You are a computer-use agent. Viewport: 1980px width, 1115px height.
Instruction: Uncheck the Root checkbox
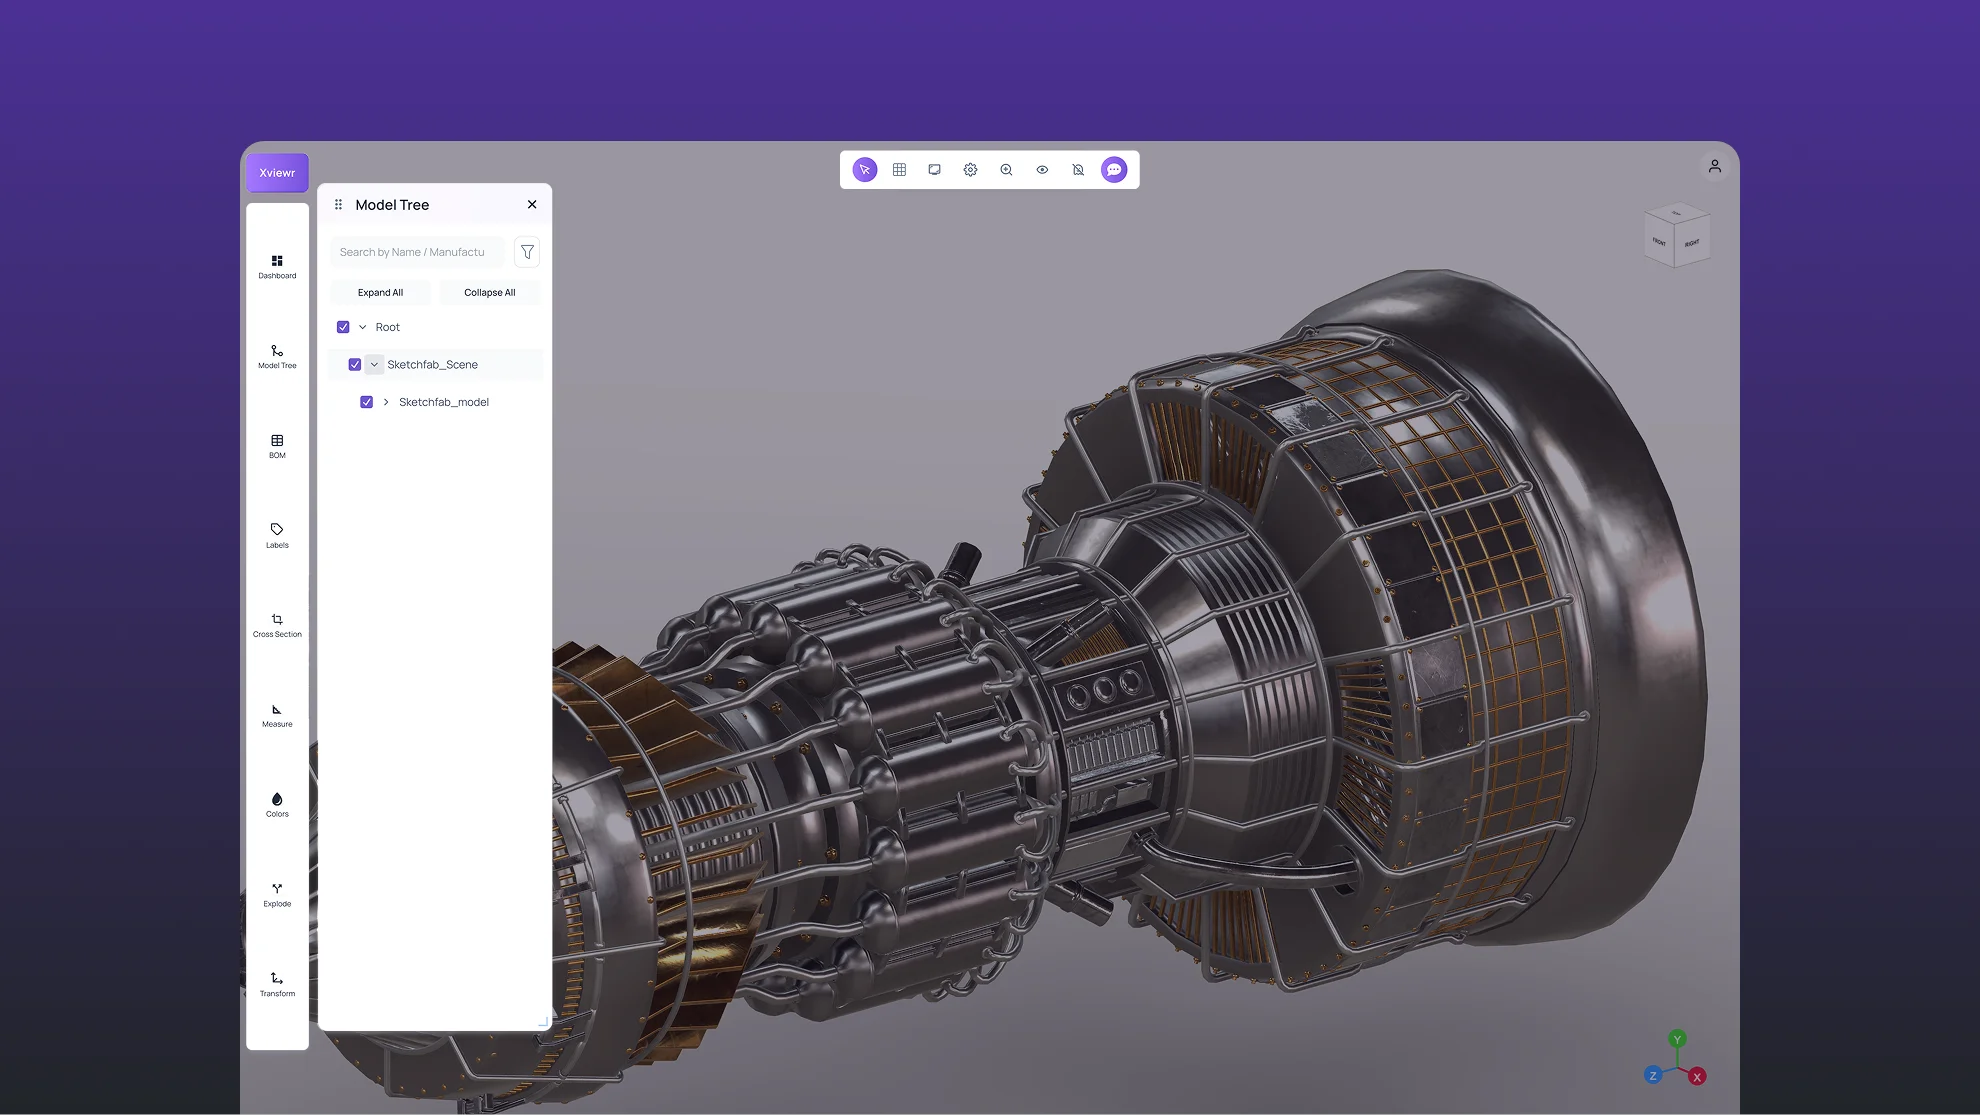pyautogui.click(x=343, y=327)
